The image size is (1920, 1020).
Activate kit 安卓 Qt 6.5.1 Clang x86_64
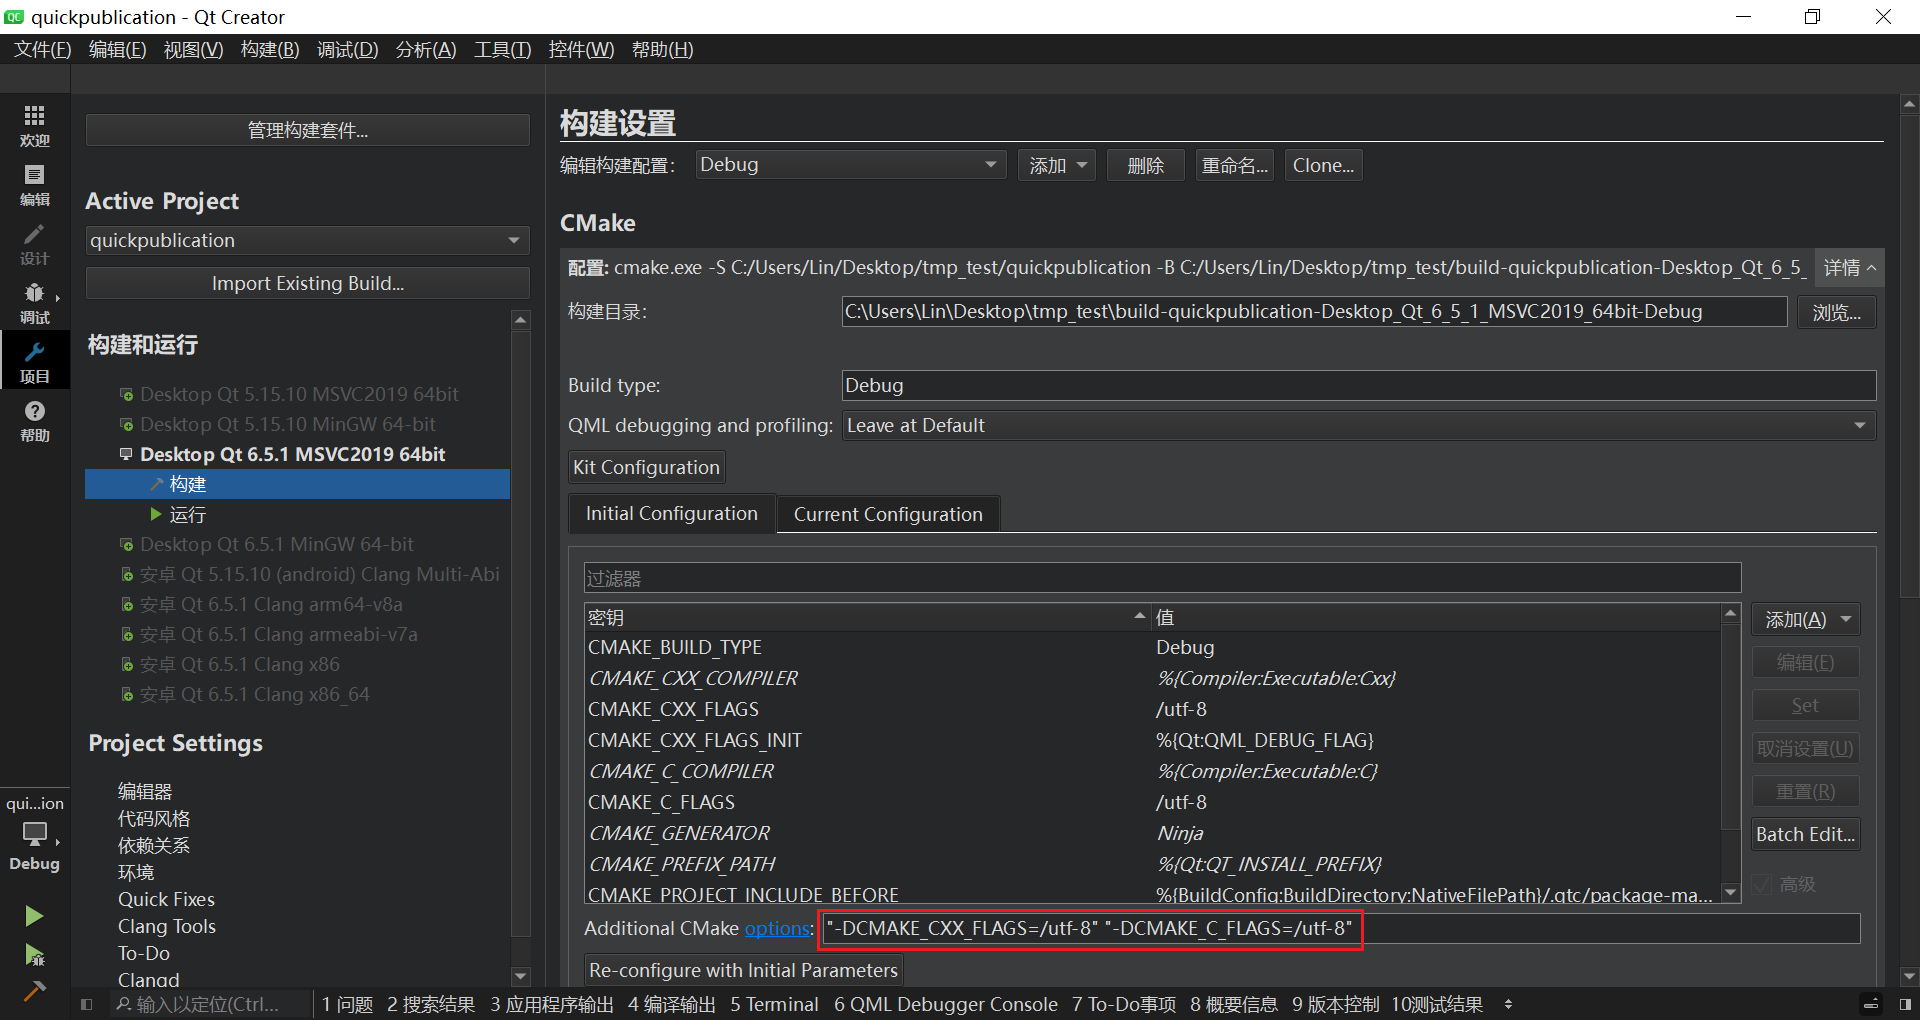[254, 694]
